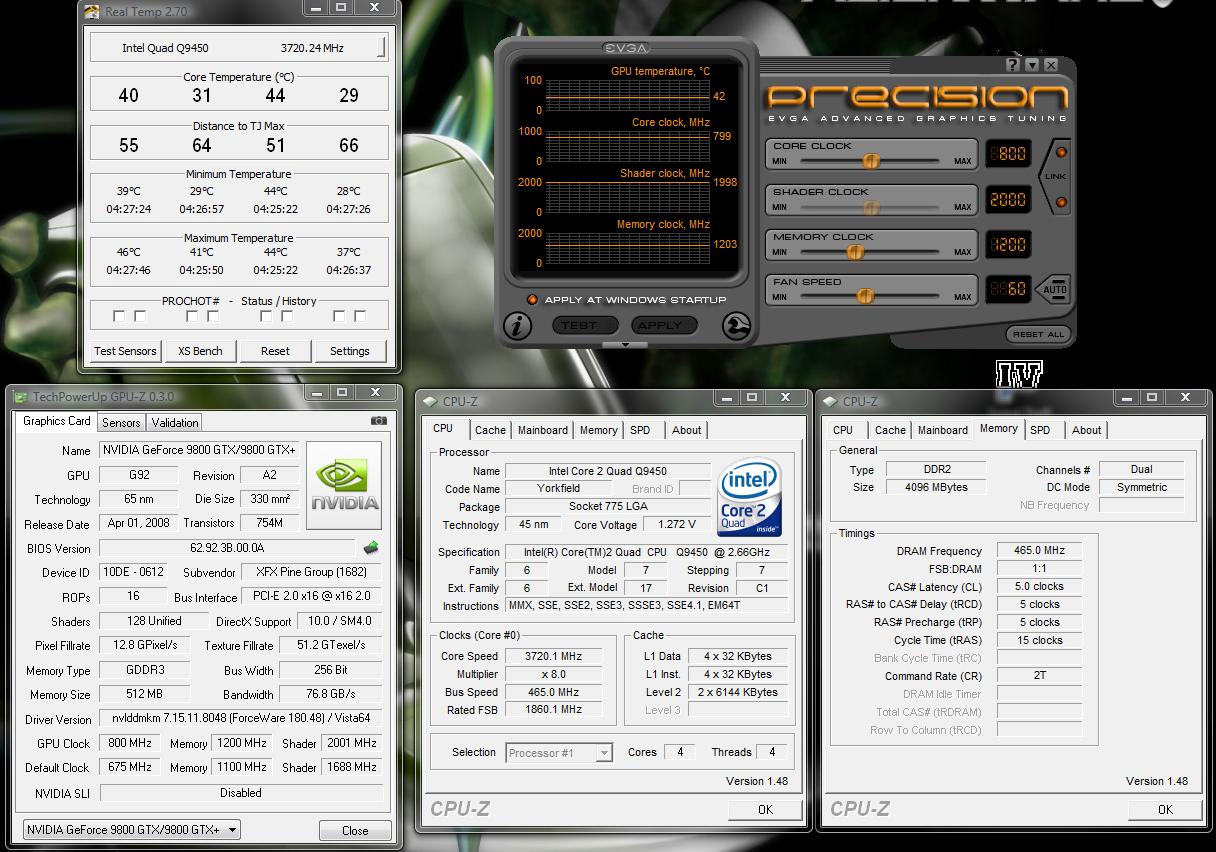This screenshot has width=1216, height=852.
Task: Open Mainboard tab in the CPU-Z processor window
Action: [543, 430]
